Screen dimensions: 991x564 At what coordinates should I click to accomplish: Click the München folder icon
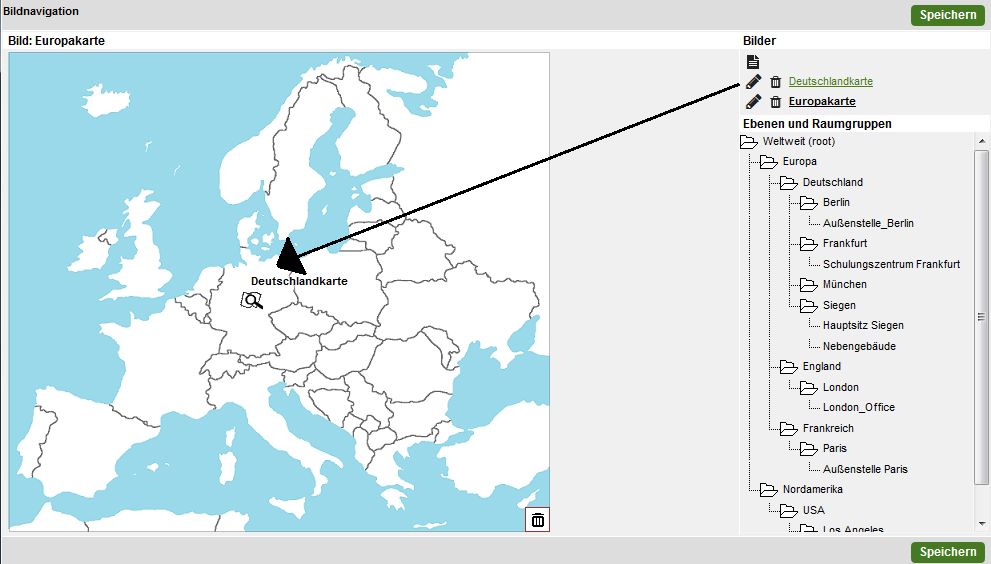click(809, 285)
